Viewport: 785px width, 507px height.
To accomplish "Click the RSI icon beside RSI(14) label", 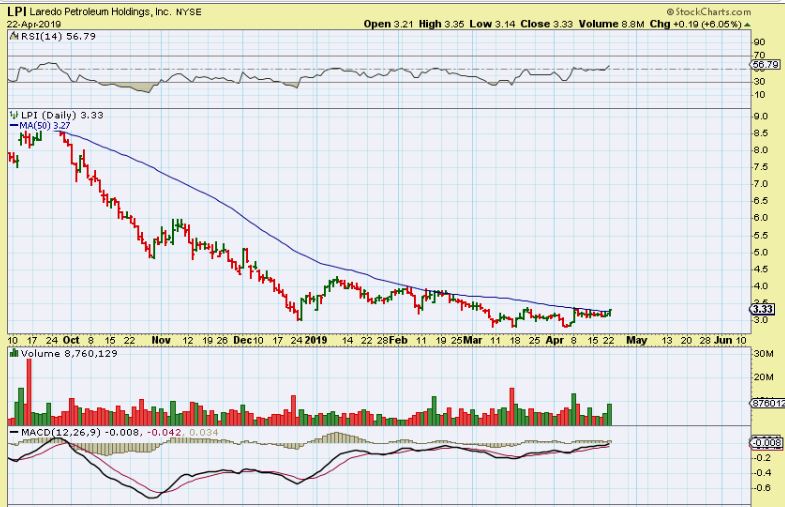I will 15,36.
